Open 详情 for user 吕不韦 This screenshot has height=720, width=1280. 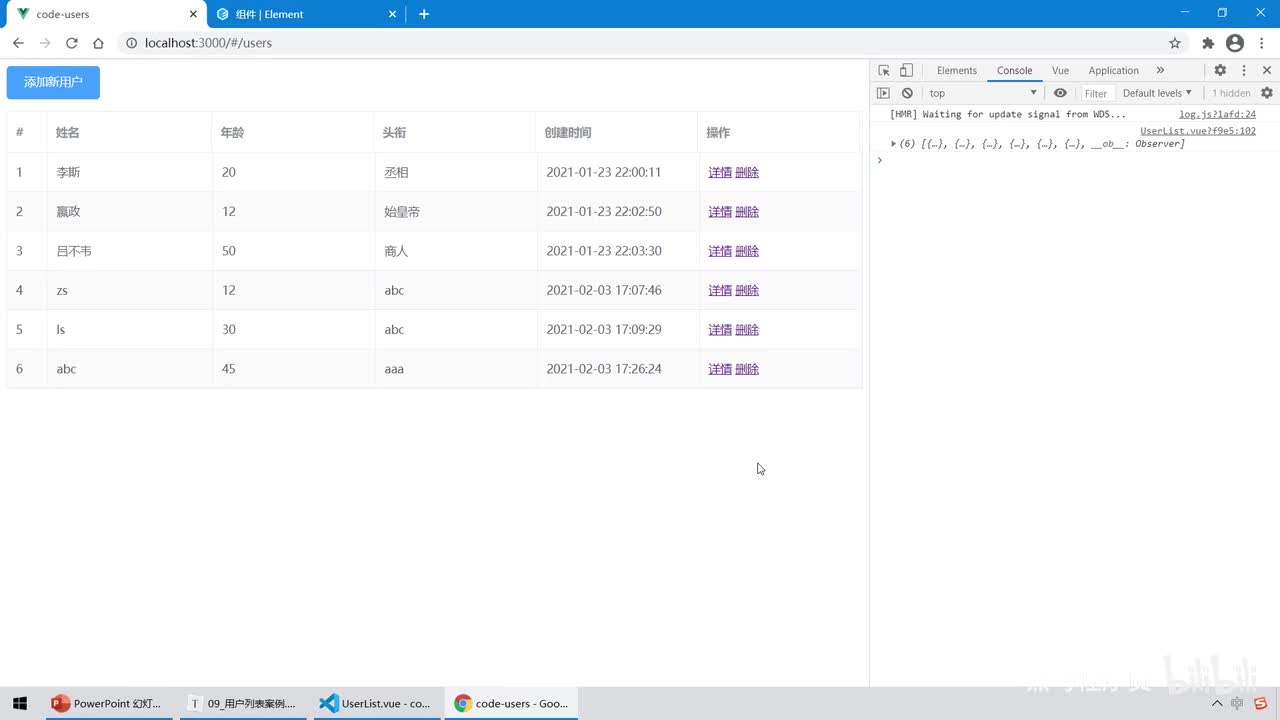coord(720,251)
